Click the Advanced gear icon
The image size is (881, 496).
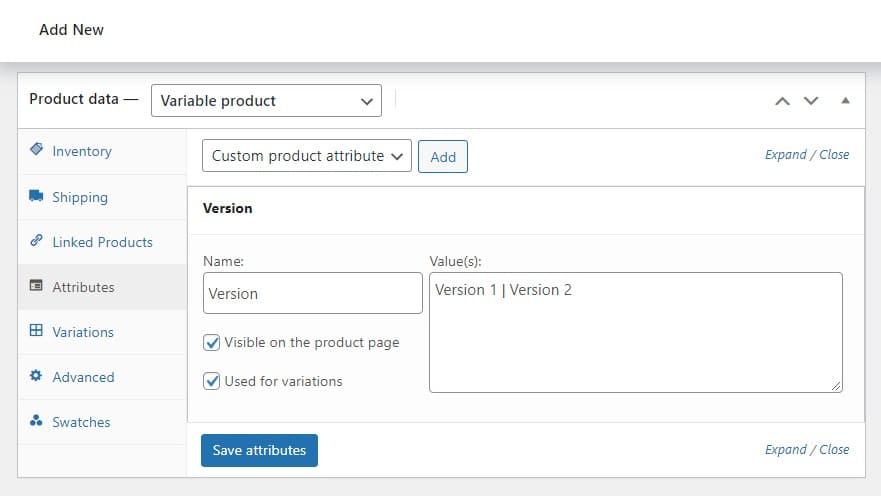coord(36,375)
